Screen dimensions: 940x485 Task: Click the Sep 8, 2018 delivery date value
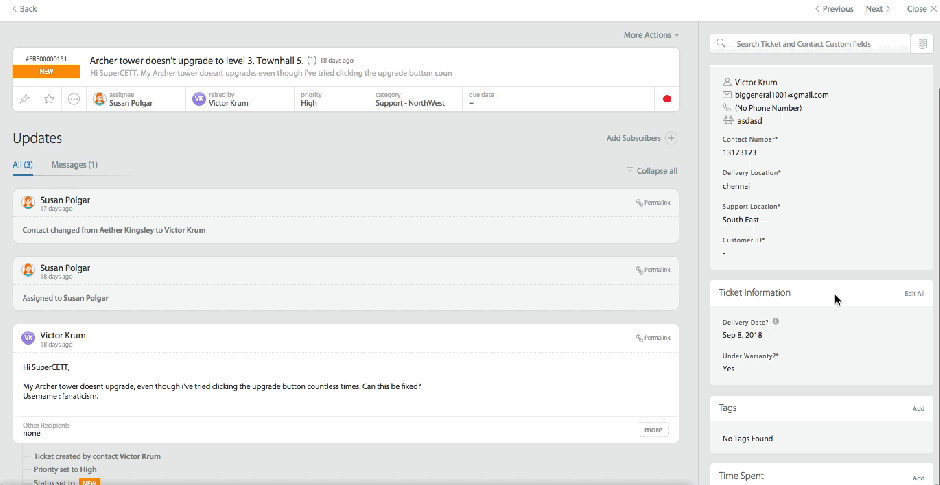click(x=742, y=335)
